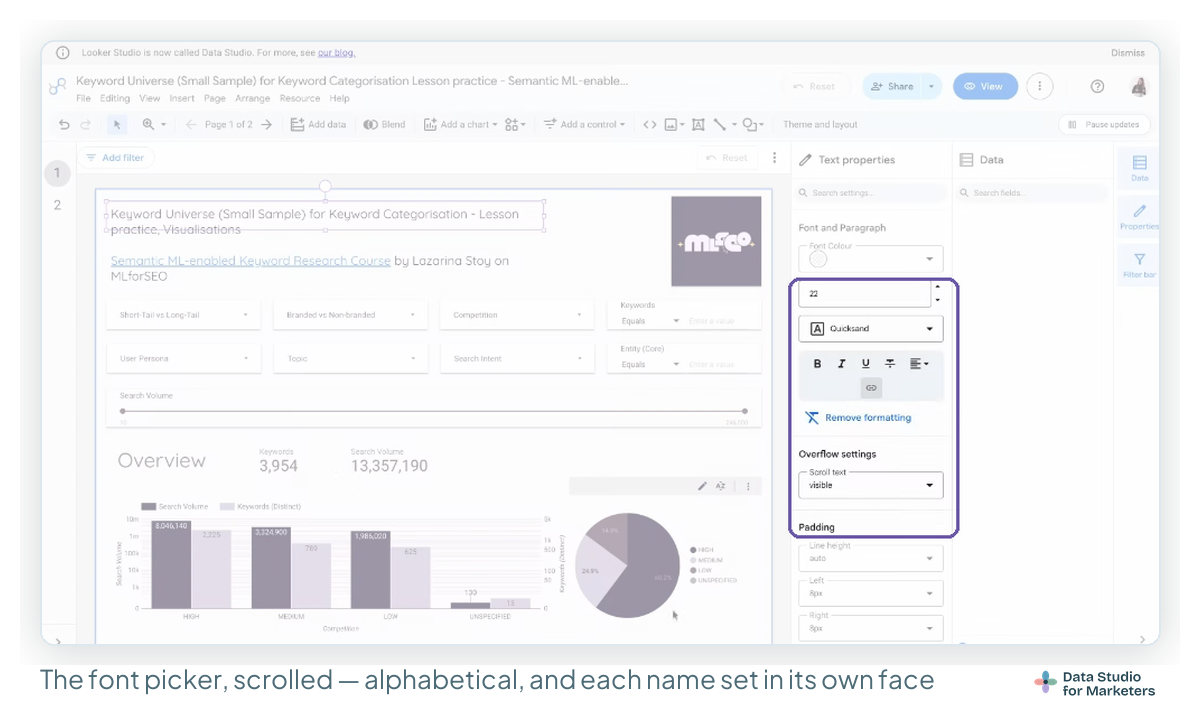Click the Share button

(892, 87)
